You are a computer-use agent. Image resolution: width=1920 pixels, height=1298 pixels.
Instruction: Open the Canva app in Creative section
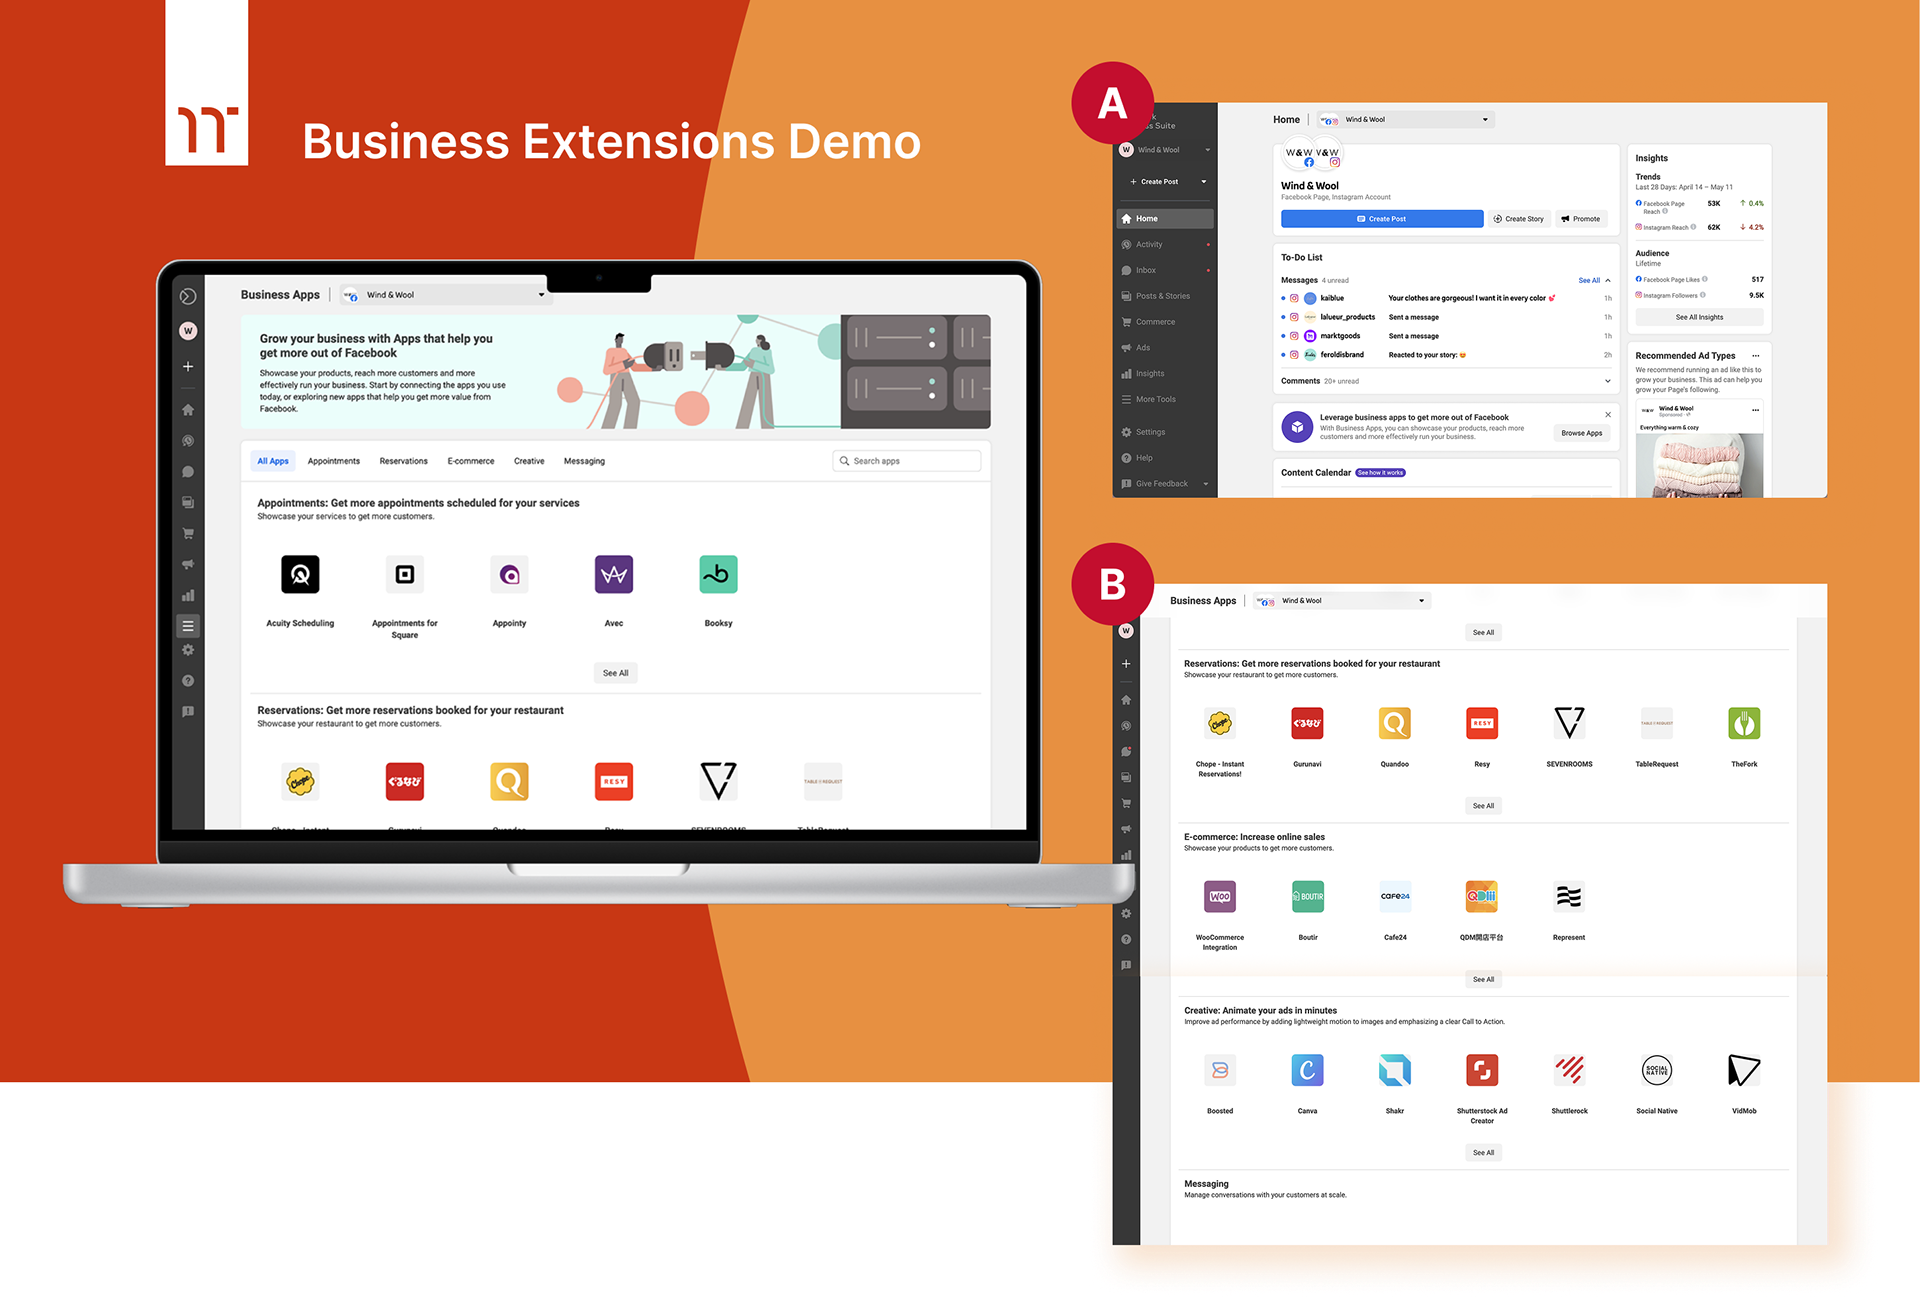point(1307,1070)
